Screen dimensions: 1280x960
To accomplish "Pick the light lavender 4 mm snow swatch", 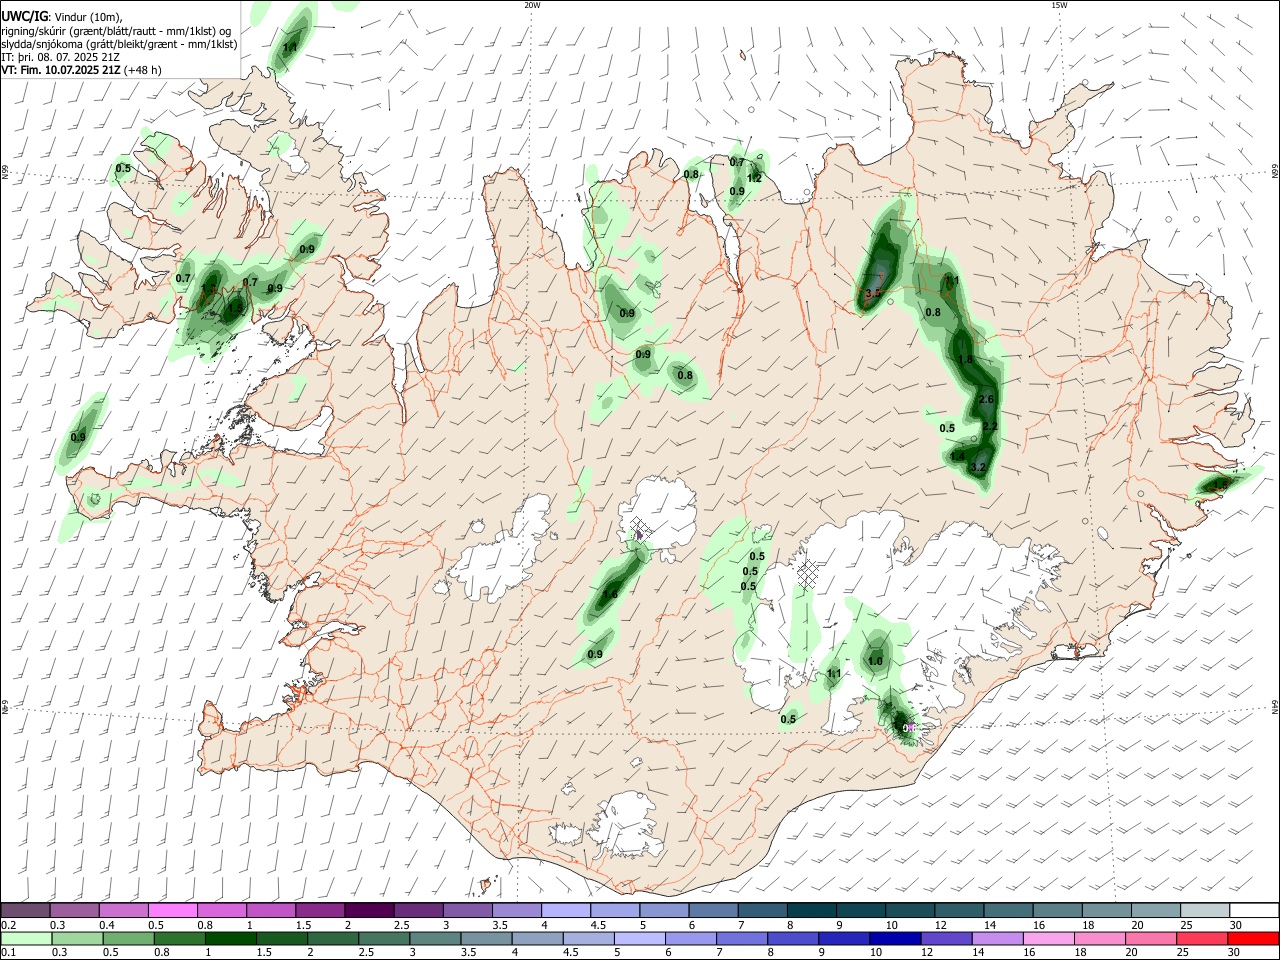I will [566, 911].
